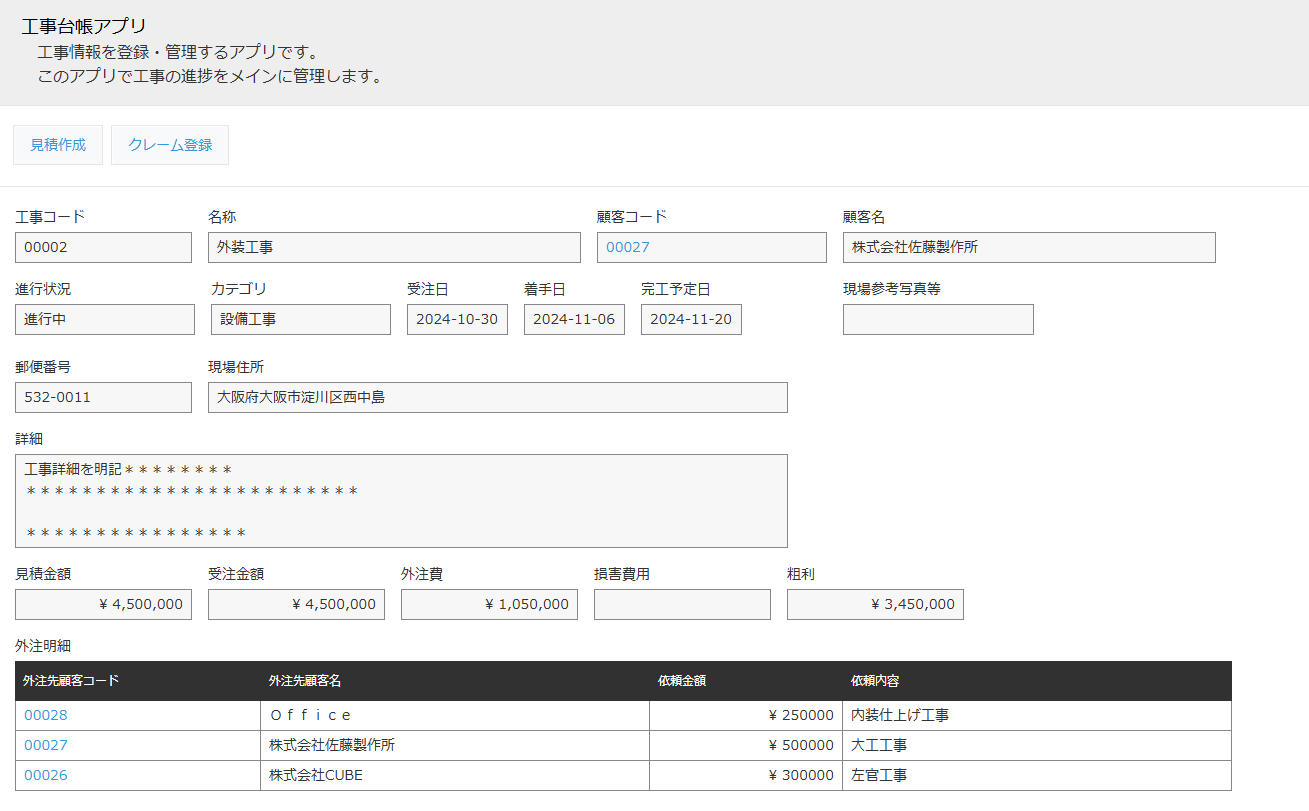Select the 進行状況 field showing 進行中
This screenshot has width=1309, height=811.
(x=105, y=320)
